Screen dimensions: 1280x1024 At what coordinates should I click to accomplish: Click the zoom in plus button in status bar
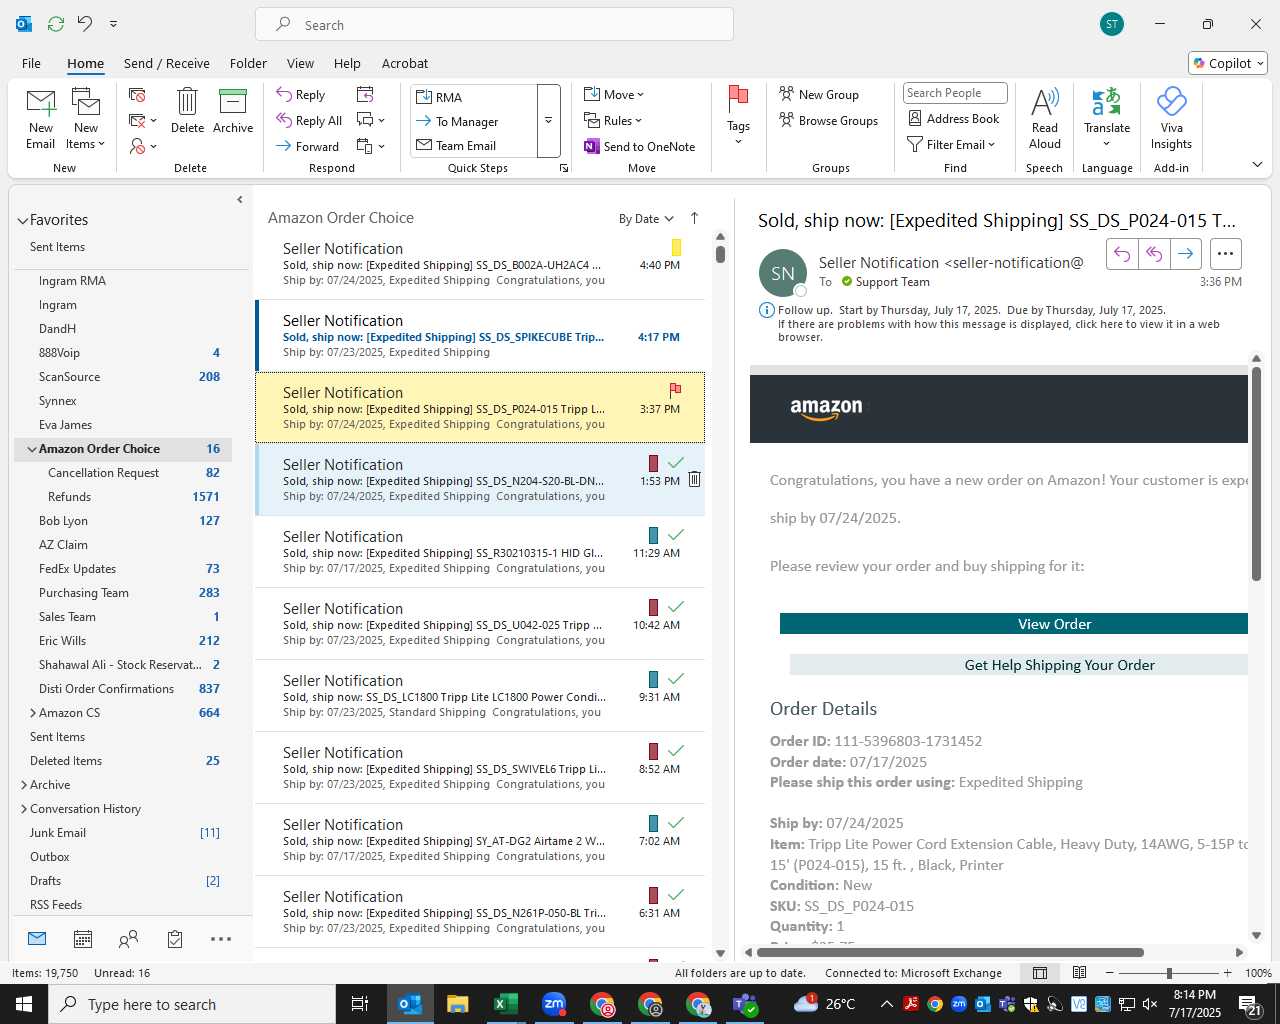(x=1227, y=973)
